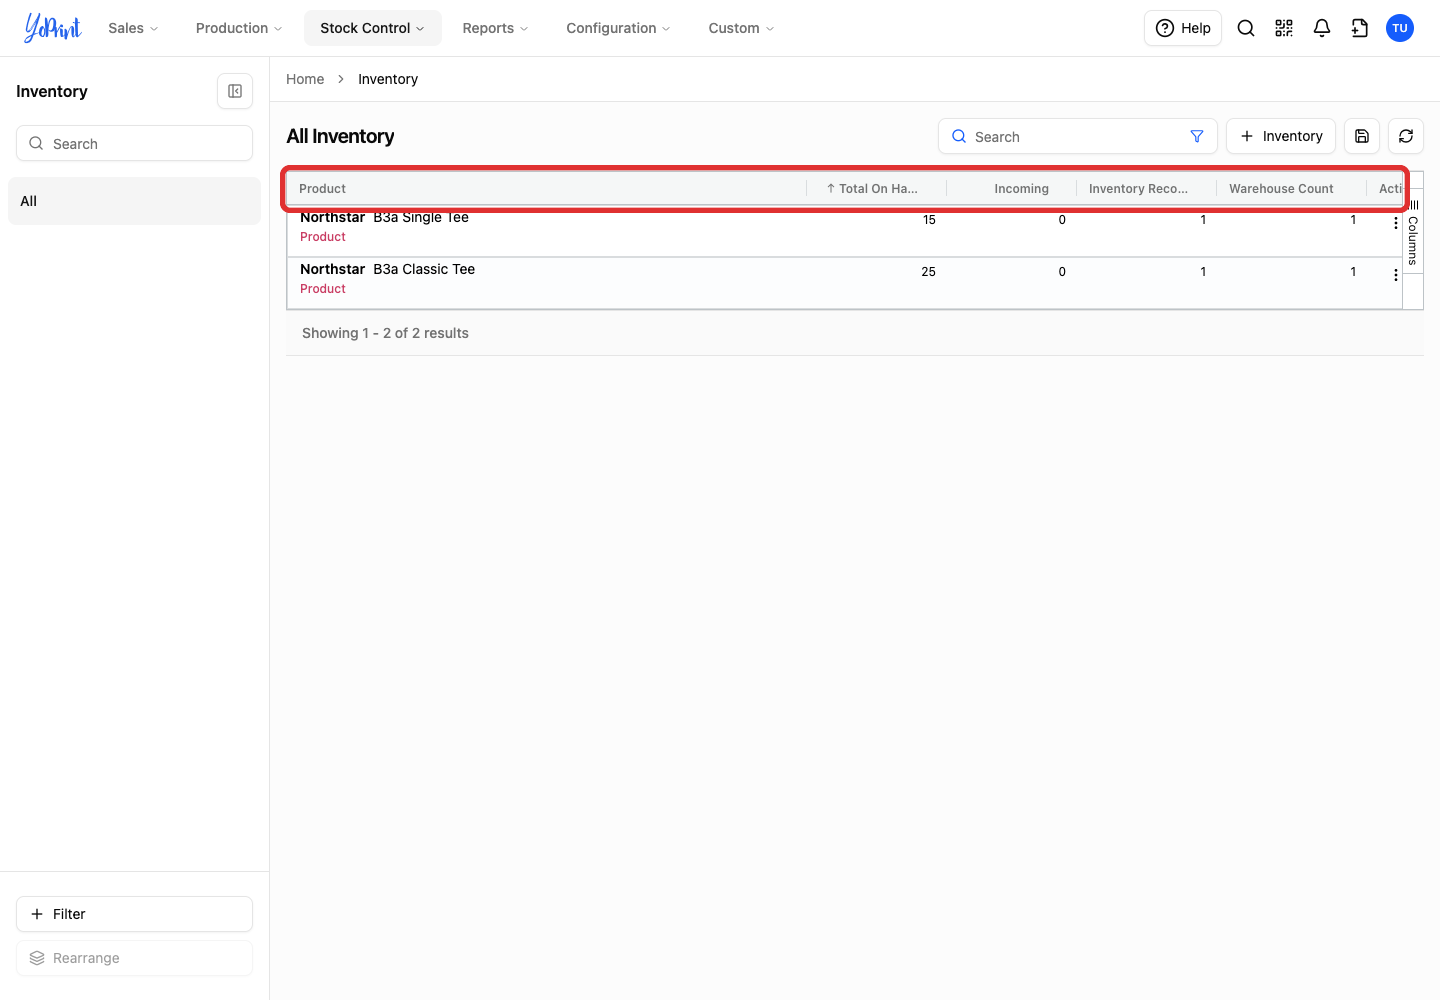The height and width of the screenshot is (1000, 1440).
Task: Expand the Custom menu
Action: click(x=741, y=28)
